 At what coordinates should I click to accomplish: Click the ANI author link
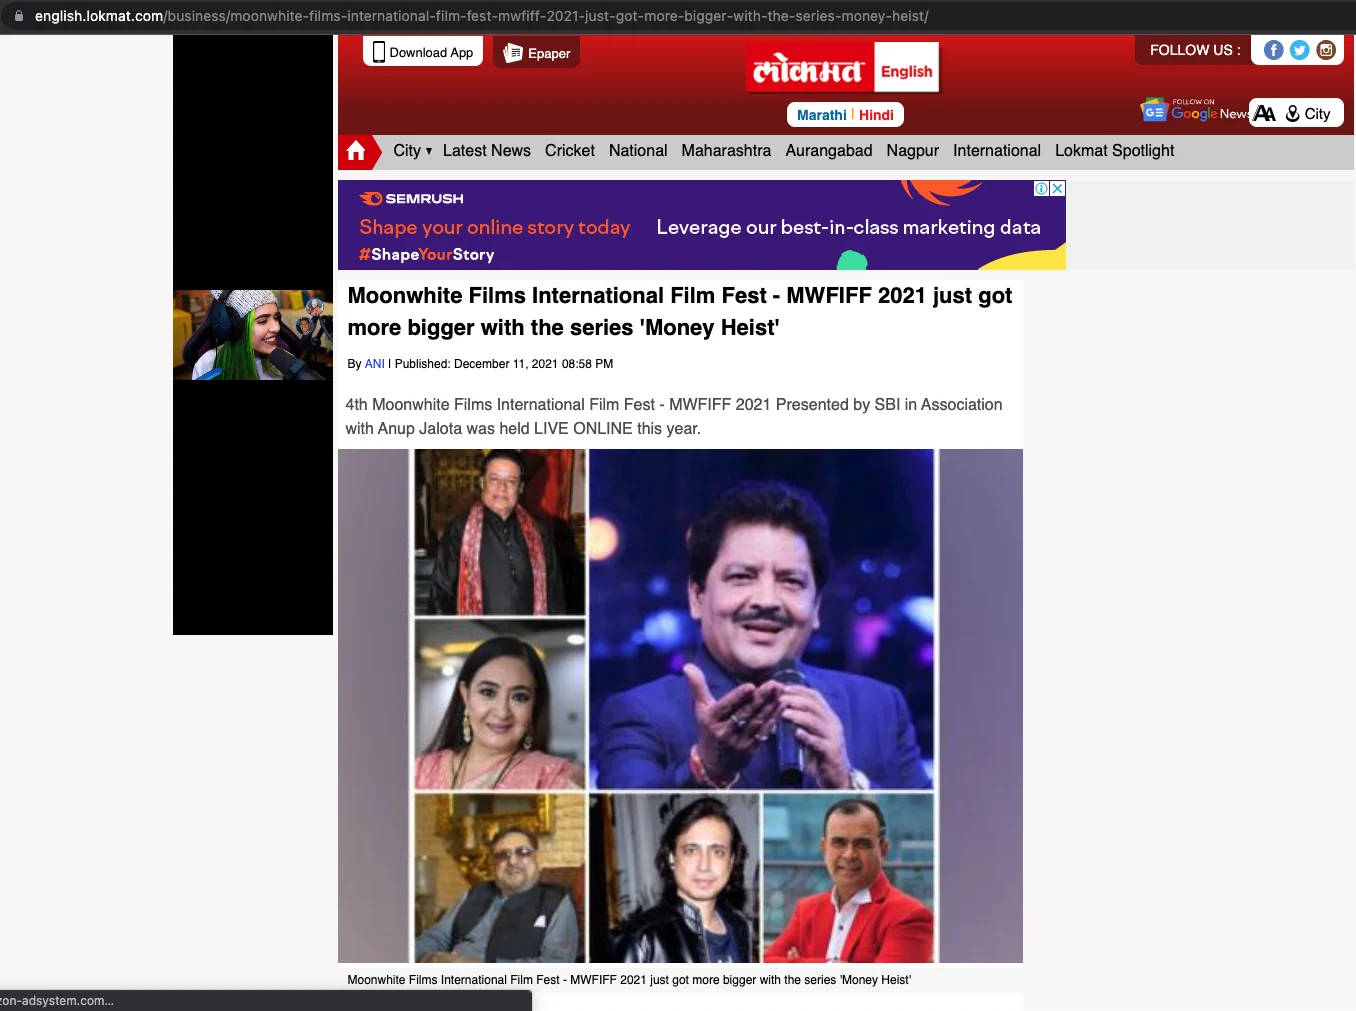[375, 364]
